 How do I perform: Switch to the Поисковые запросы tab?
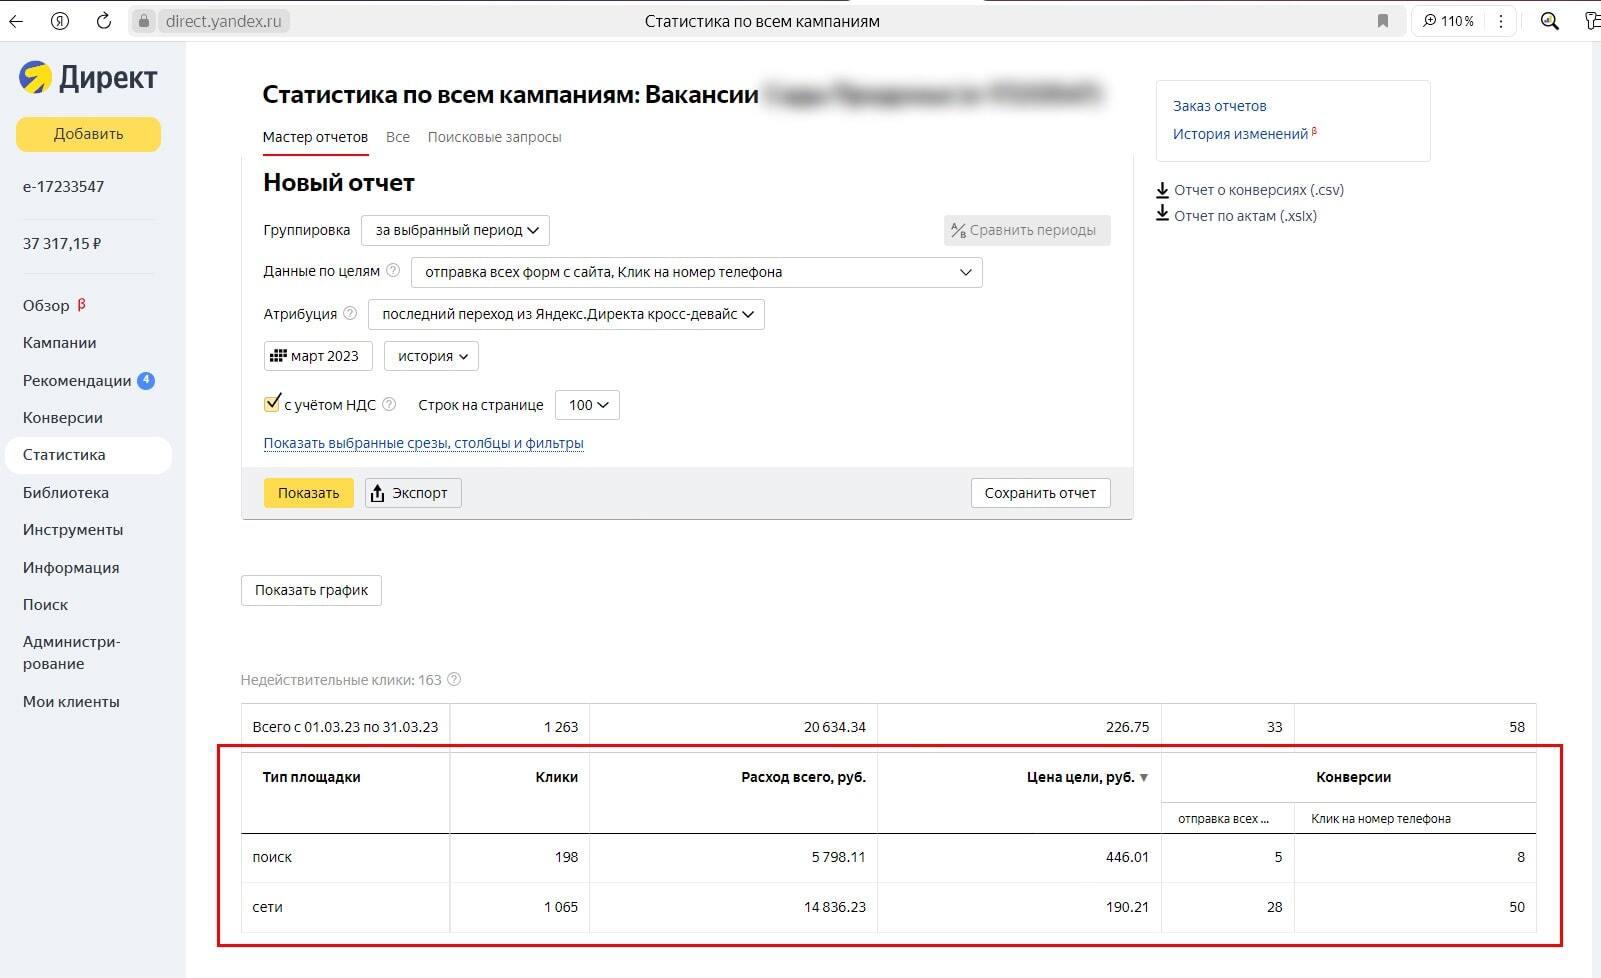(x=494, y=137)
